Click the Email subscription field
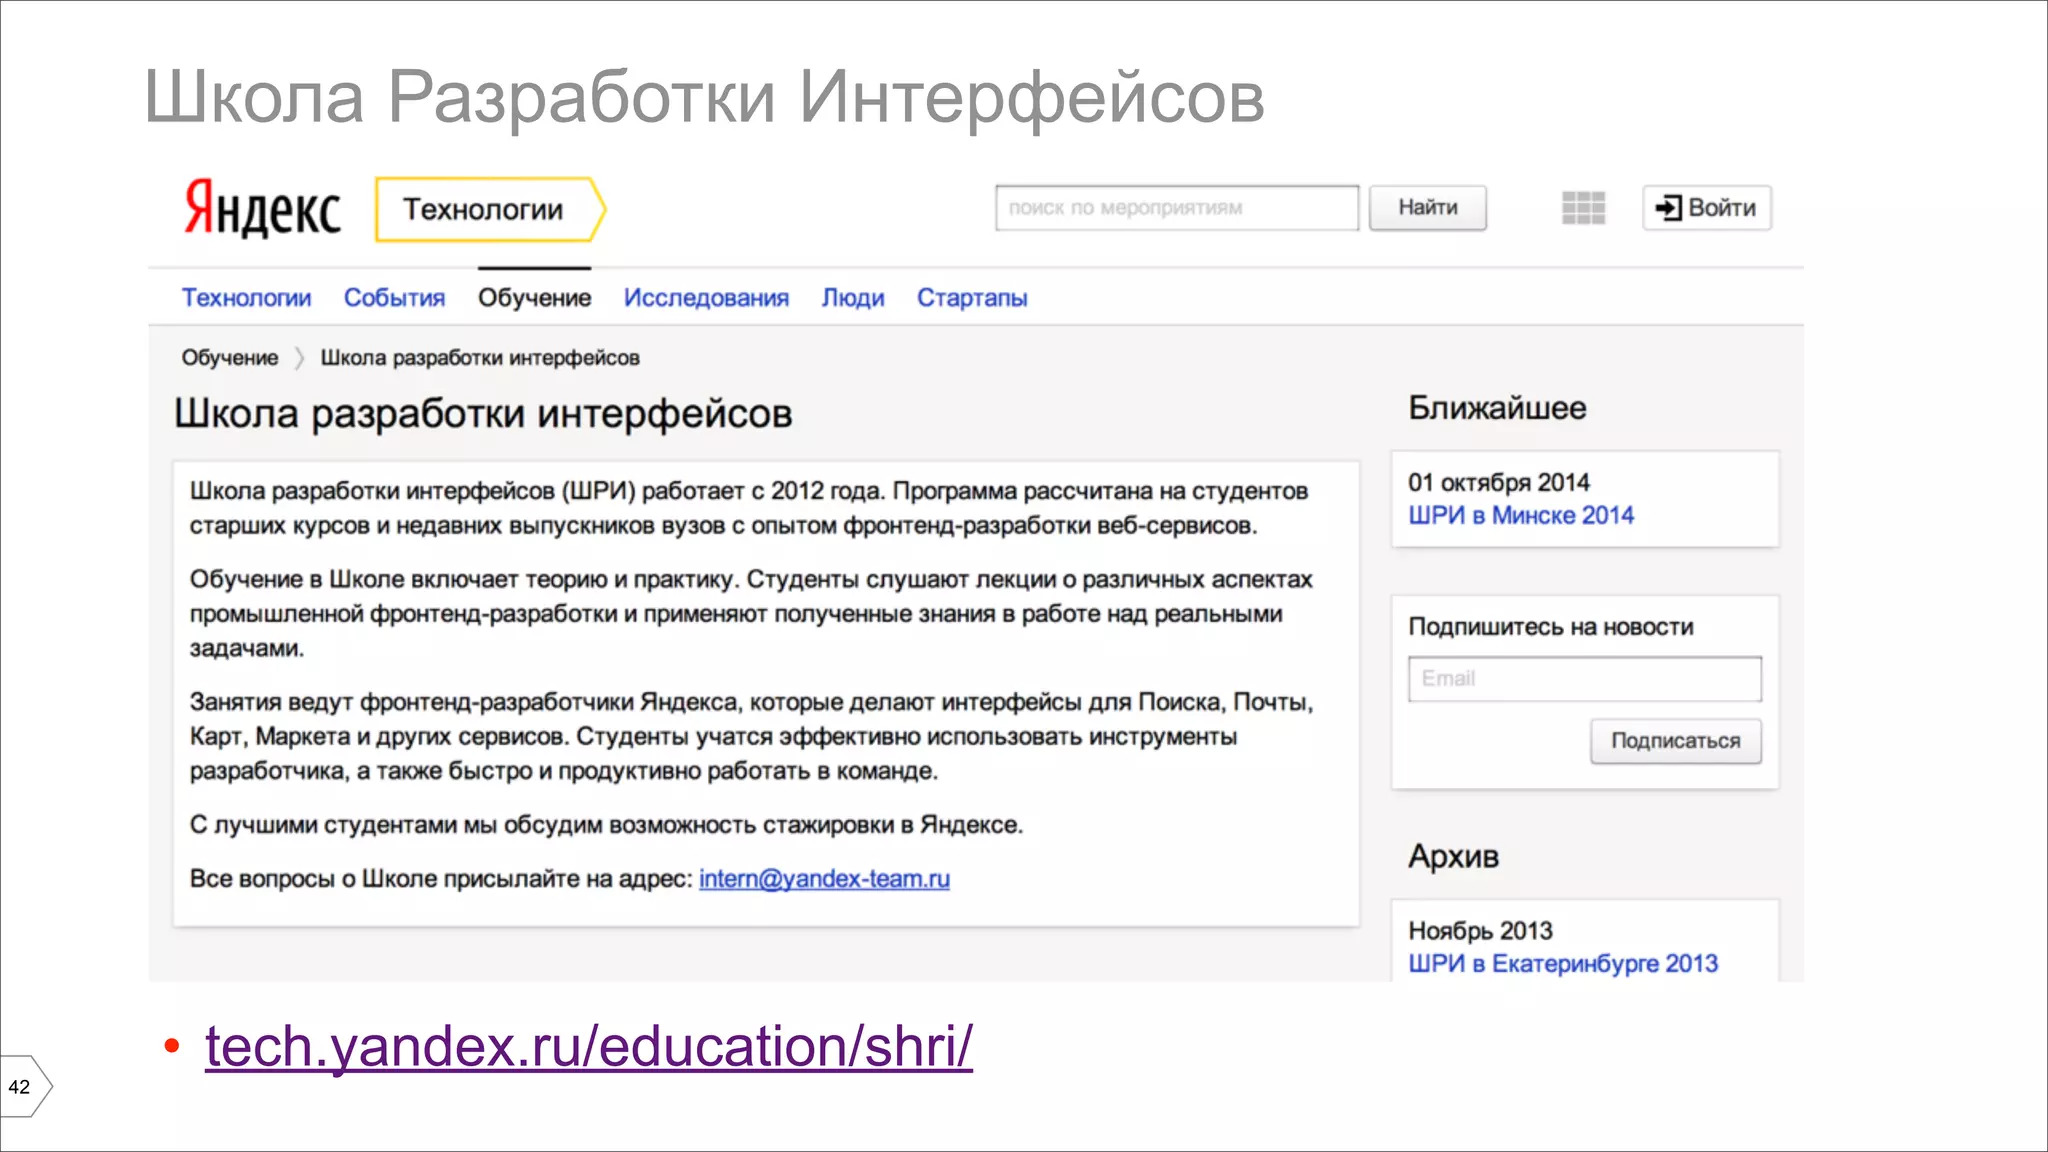This screenshot has height=1152, width=2048. (1585, 679)
